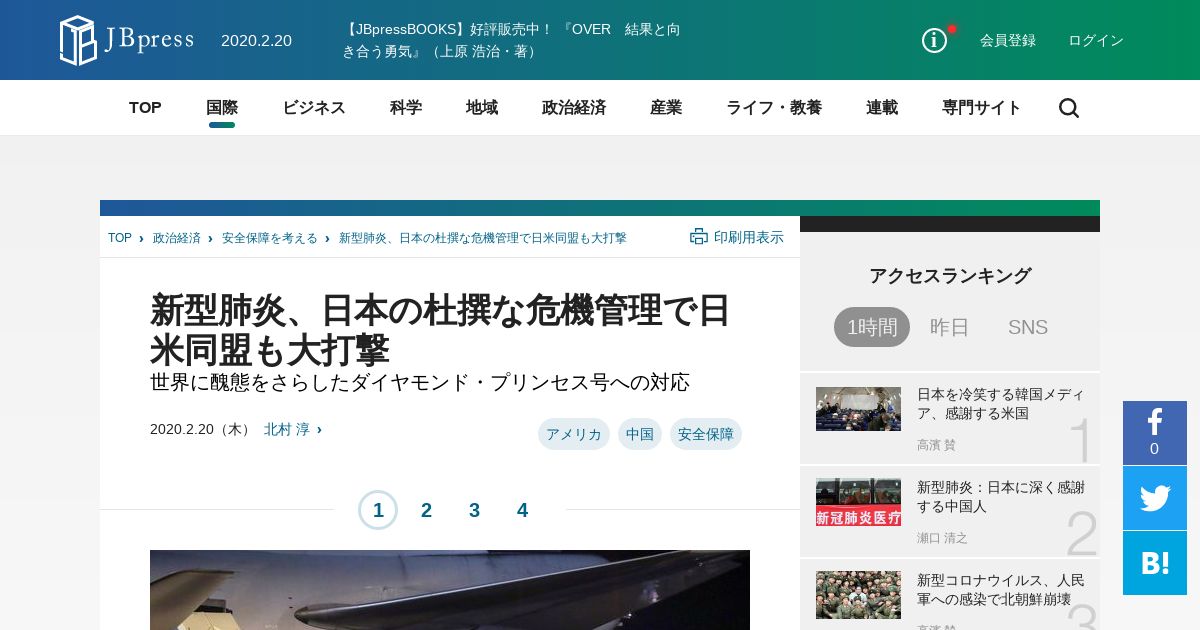This screenshot has height=630, width=1200.
Task: Switch the ranking to the 1時間 tab
Action: pos(872,327)
